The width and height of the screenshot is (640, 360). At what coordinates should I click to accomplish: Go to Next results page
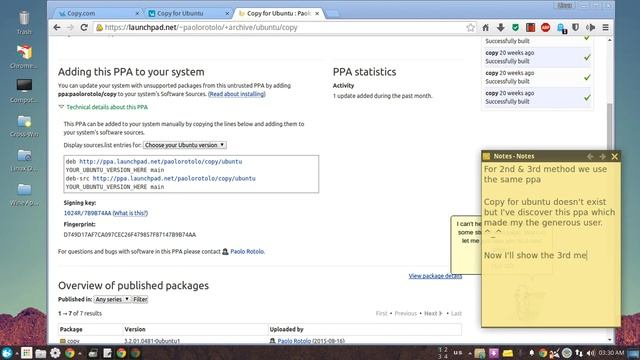(x=433, y=313)
